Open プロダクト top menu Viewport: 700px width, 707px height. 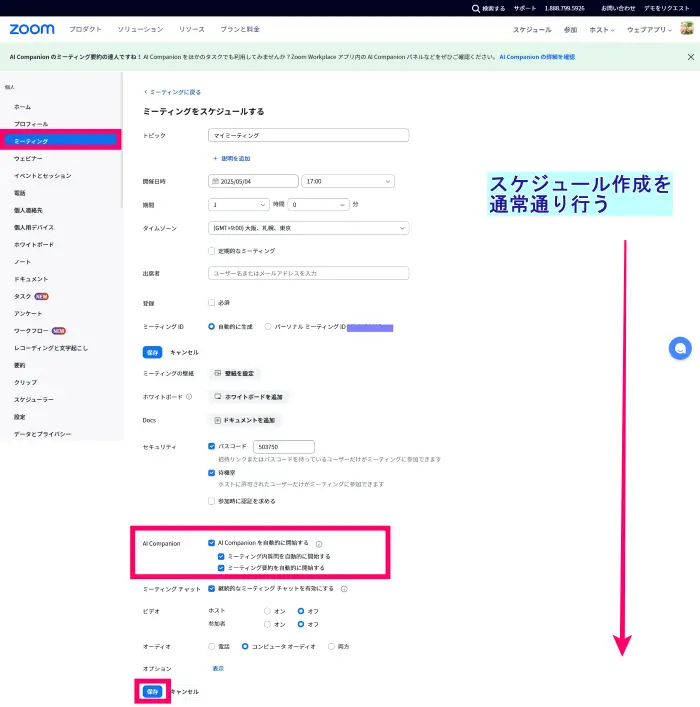[x=85, y=29]
